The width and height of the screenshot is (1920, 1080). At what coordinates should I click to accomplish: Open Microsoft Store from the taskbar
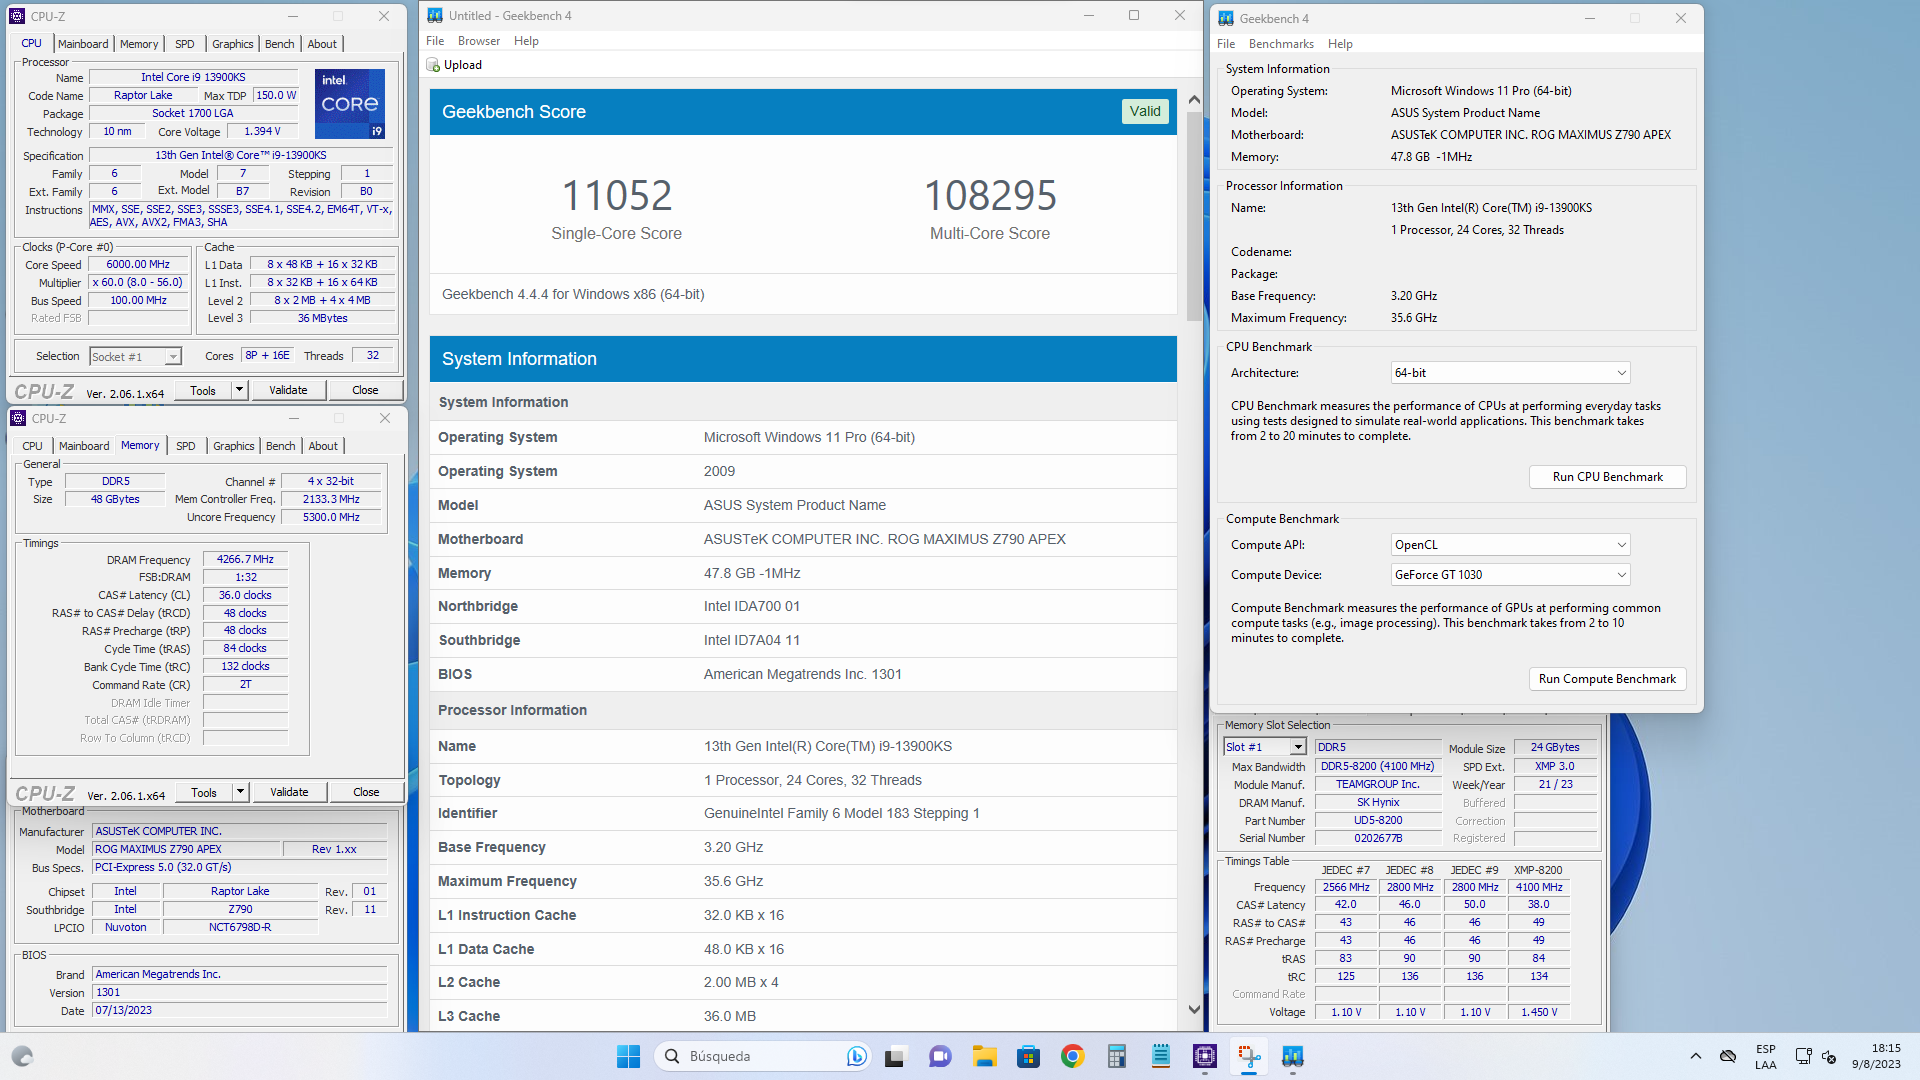(1028, 1056)
